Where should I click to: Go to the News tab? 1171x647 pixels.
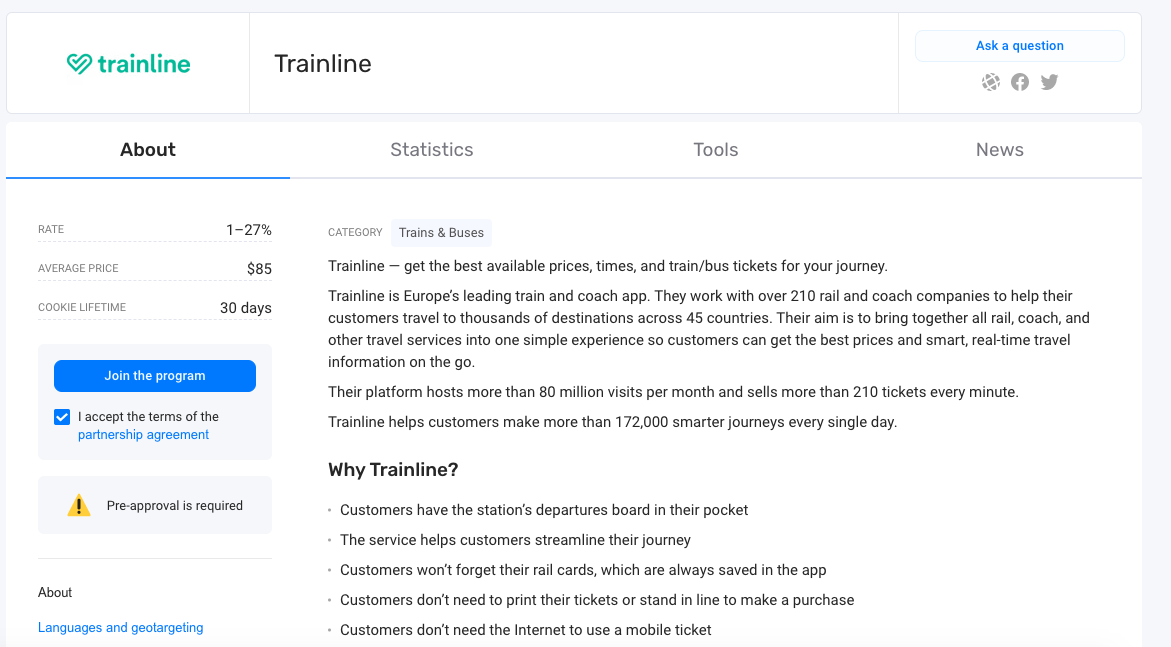999,150
